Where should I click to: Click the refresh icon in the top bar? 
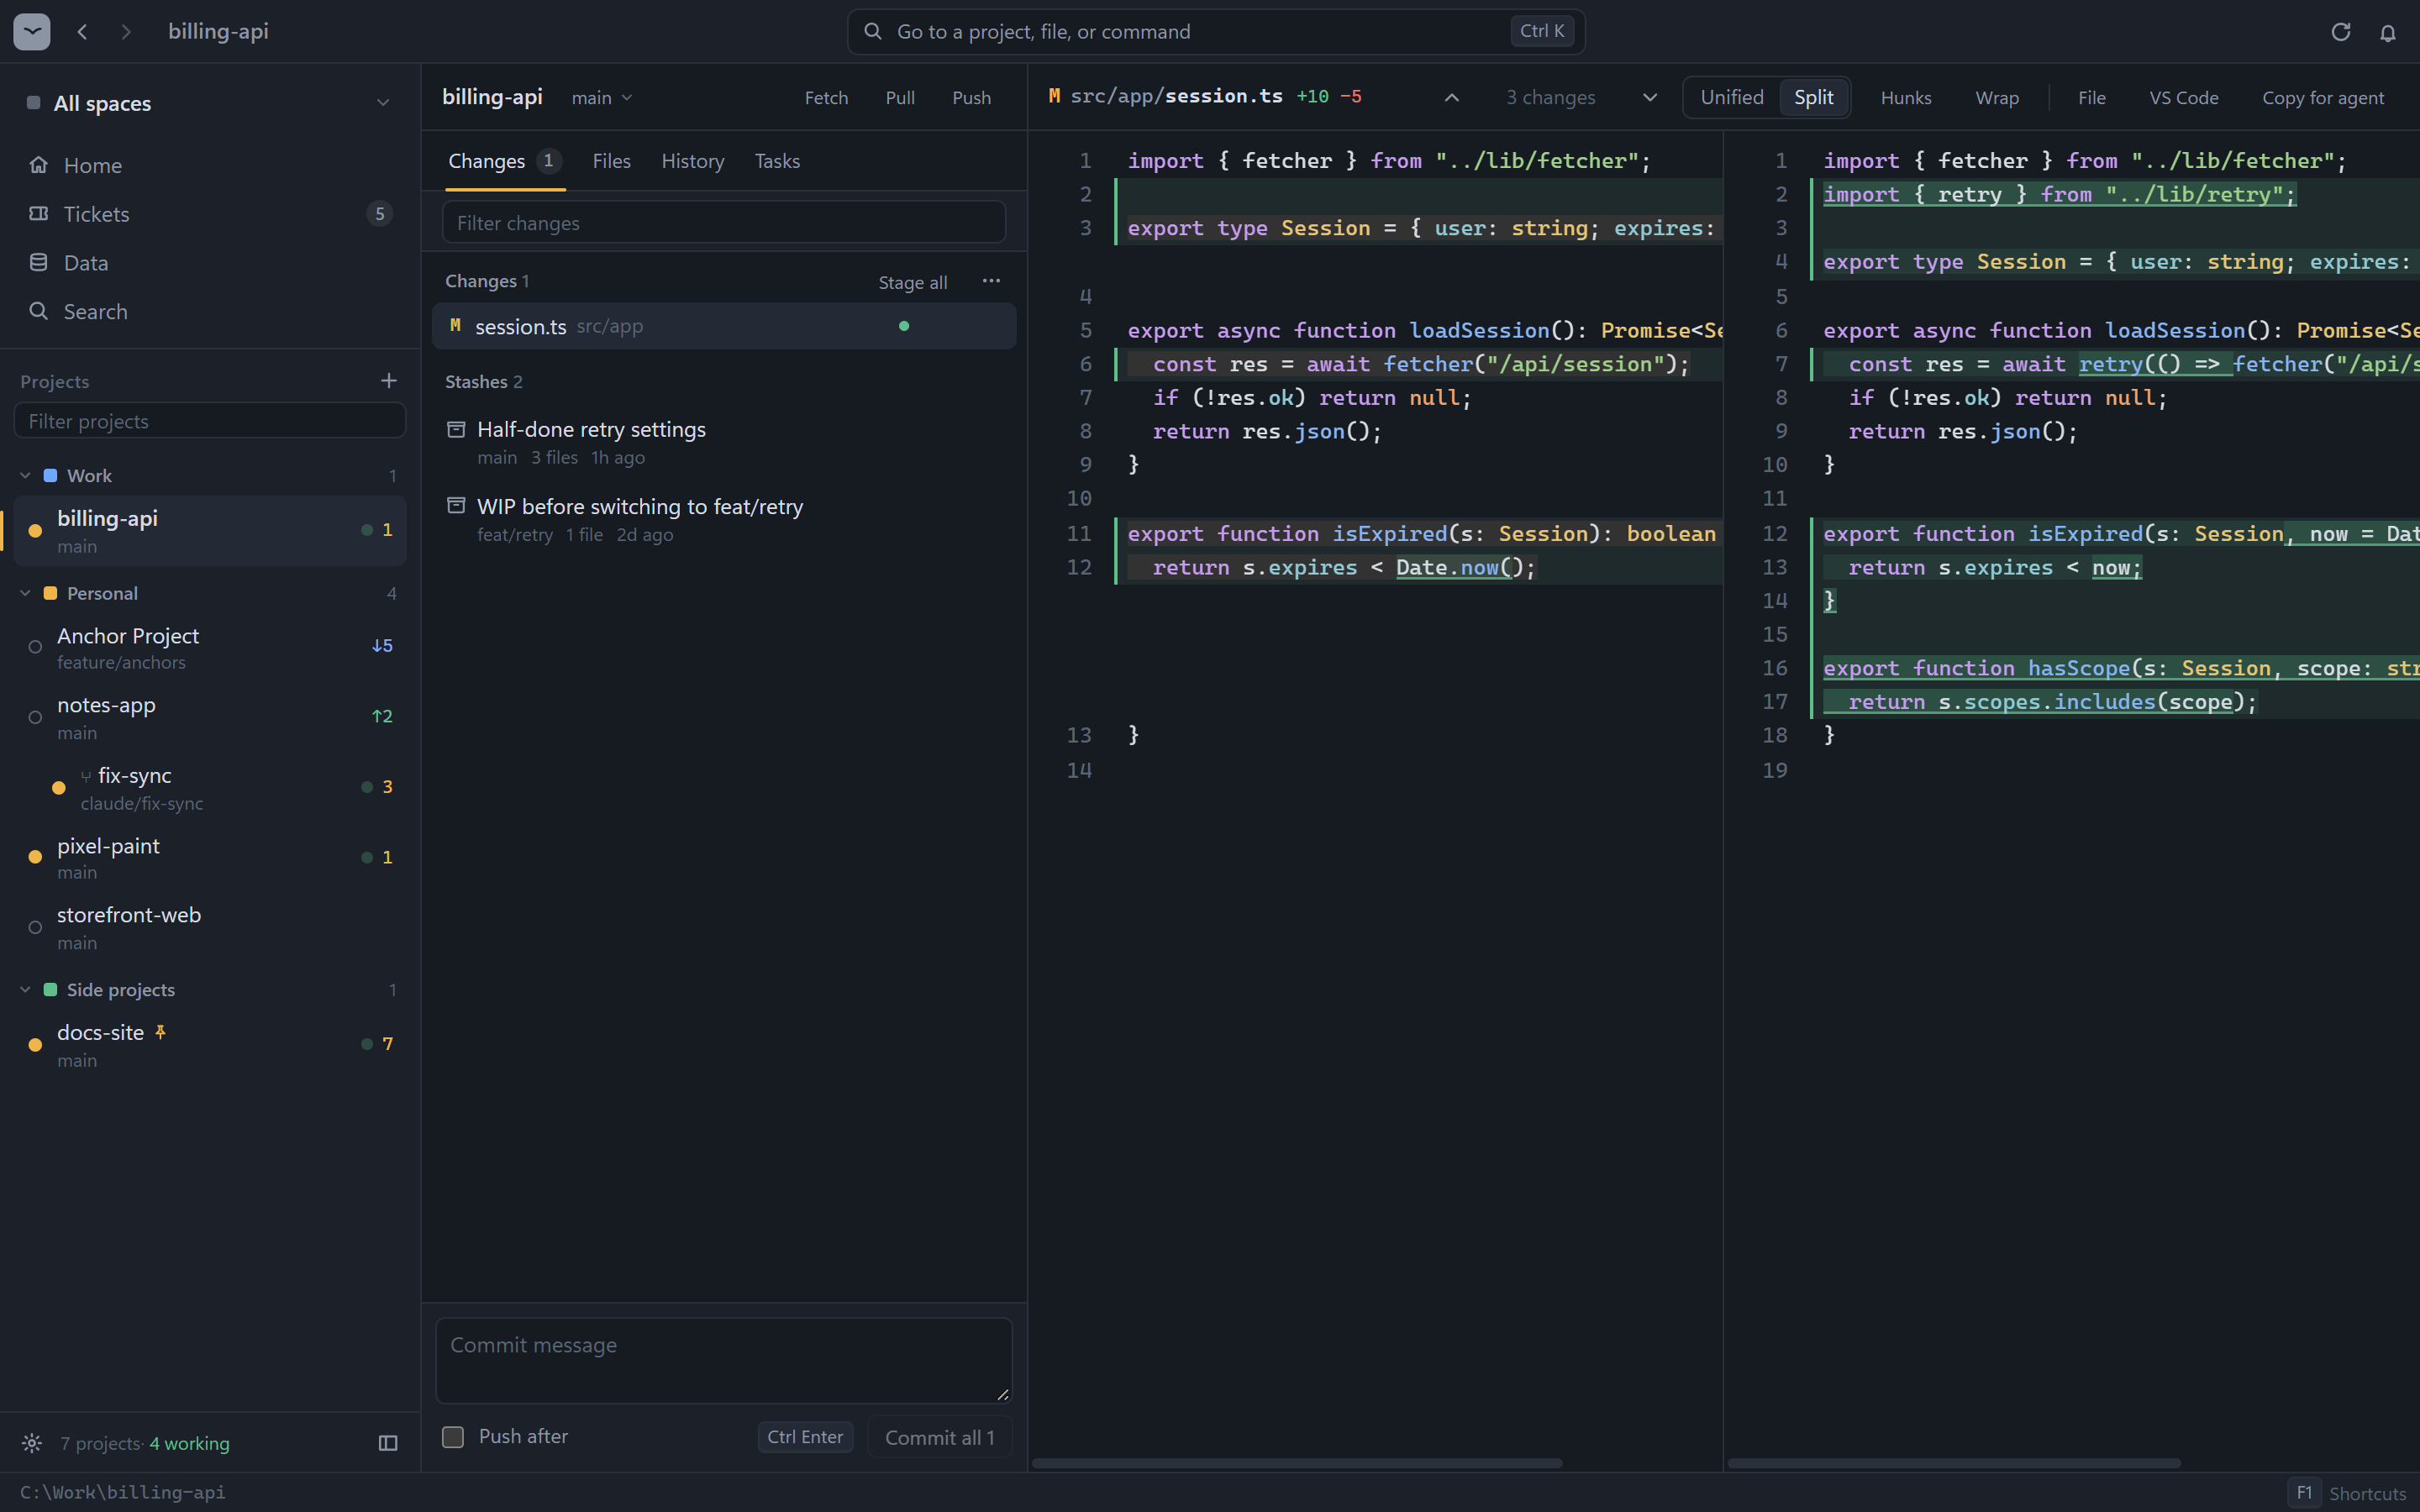2340,32
